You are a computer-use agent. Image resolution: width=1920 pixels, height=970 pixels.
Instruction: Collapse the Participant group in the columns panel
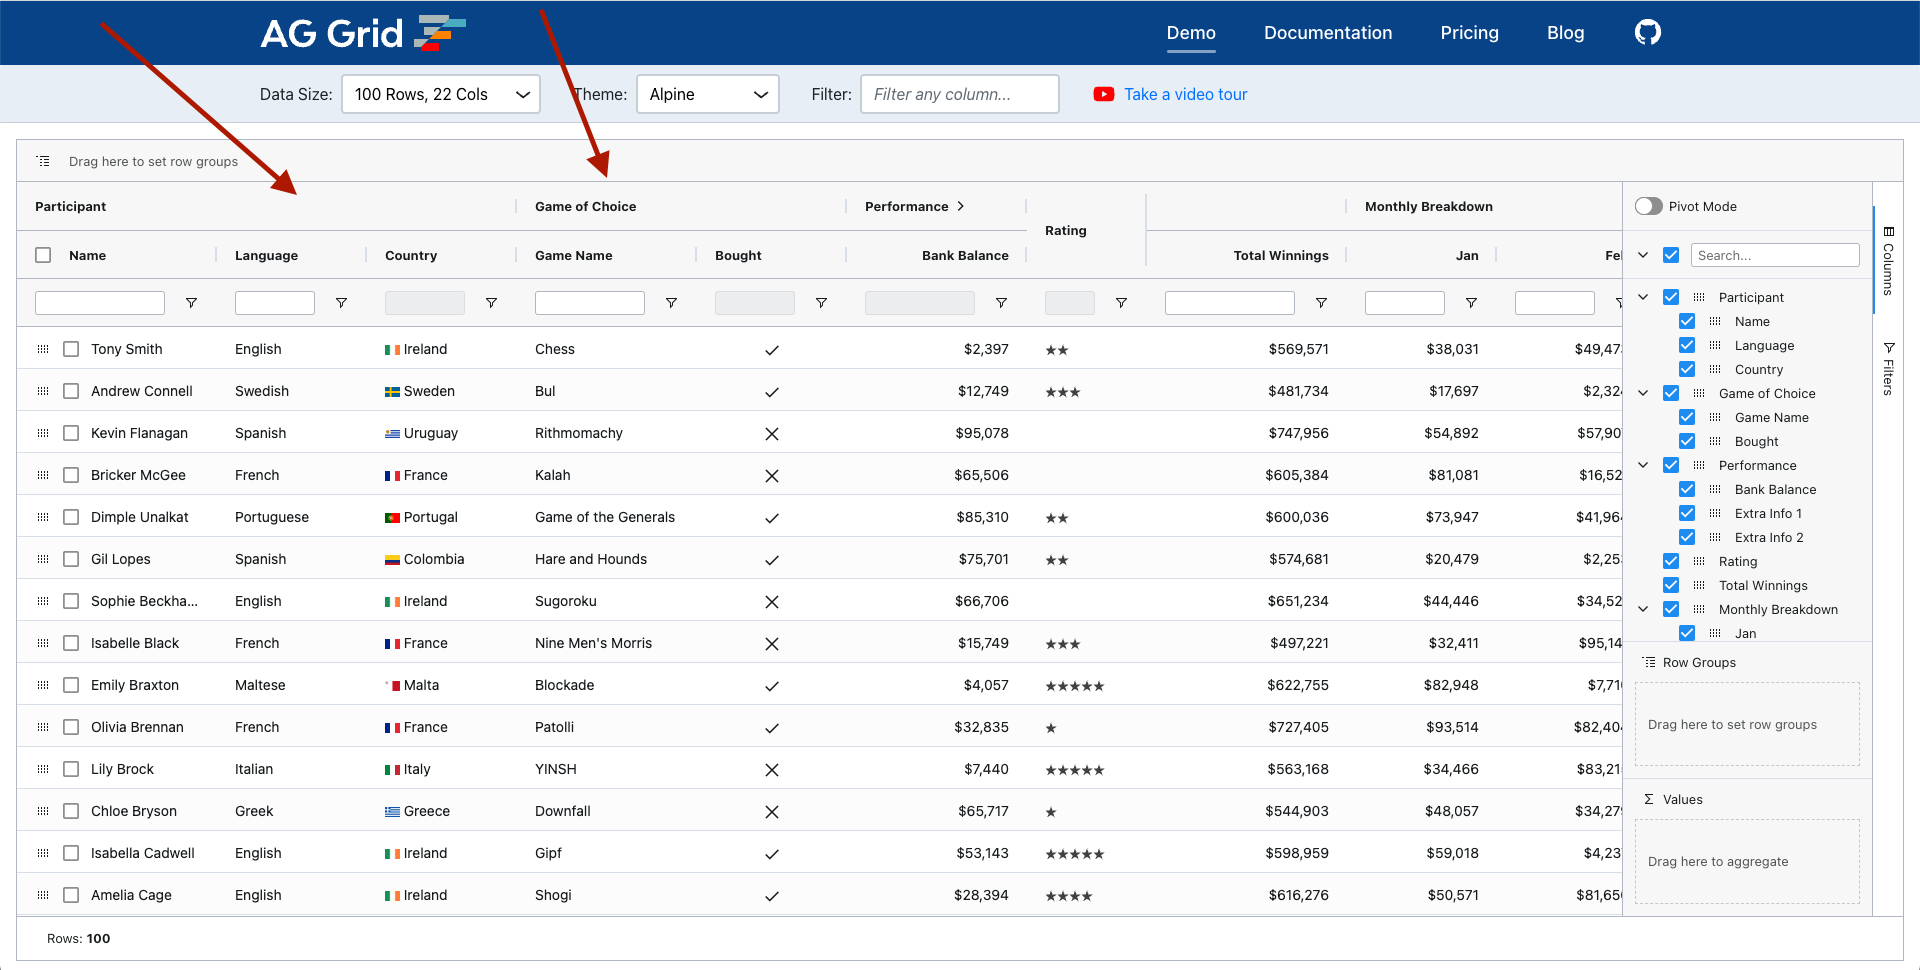[1643, 297]
